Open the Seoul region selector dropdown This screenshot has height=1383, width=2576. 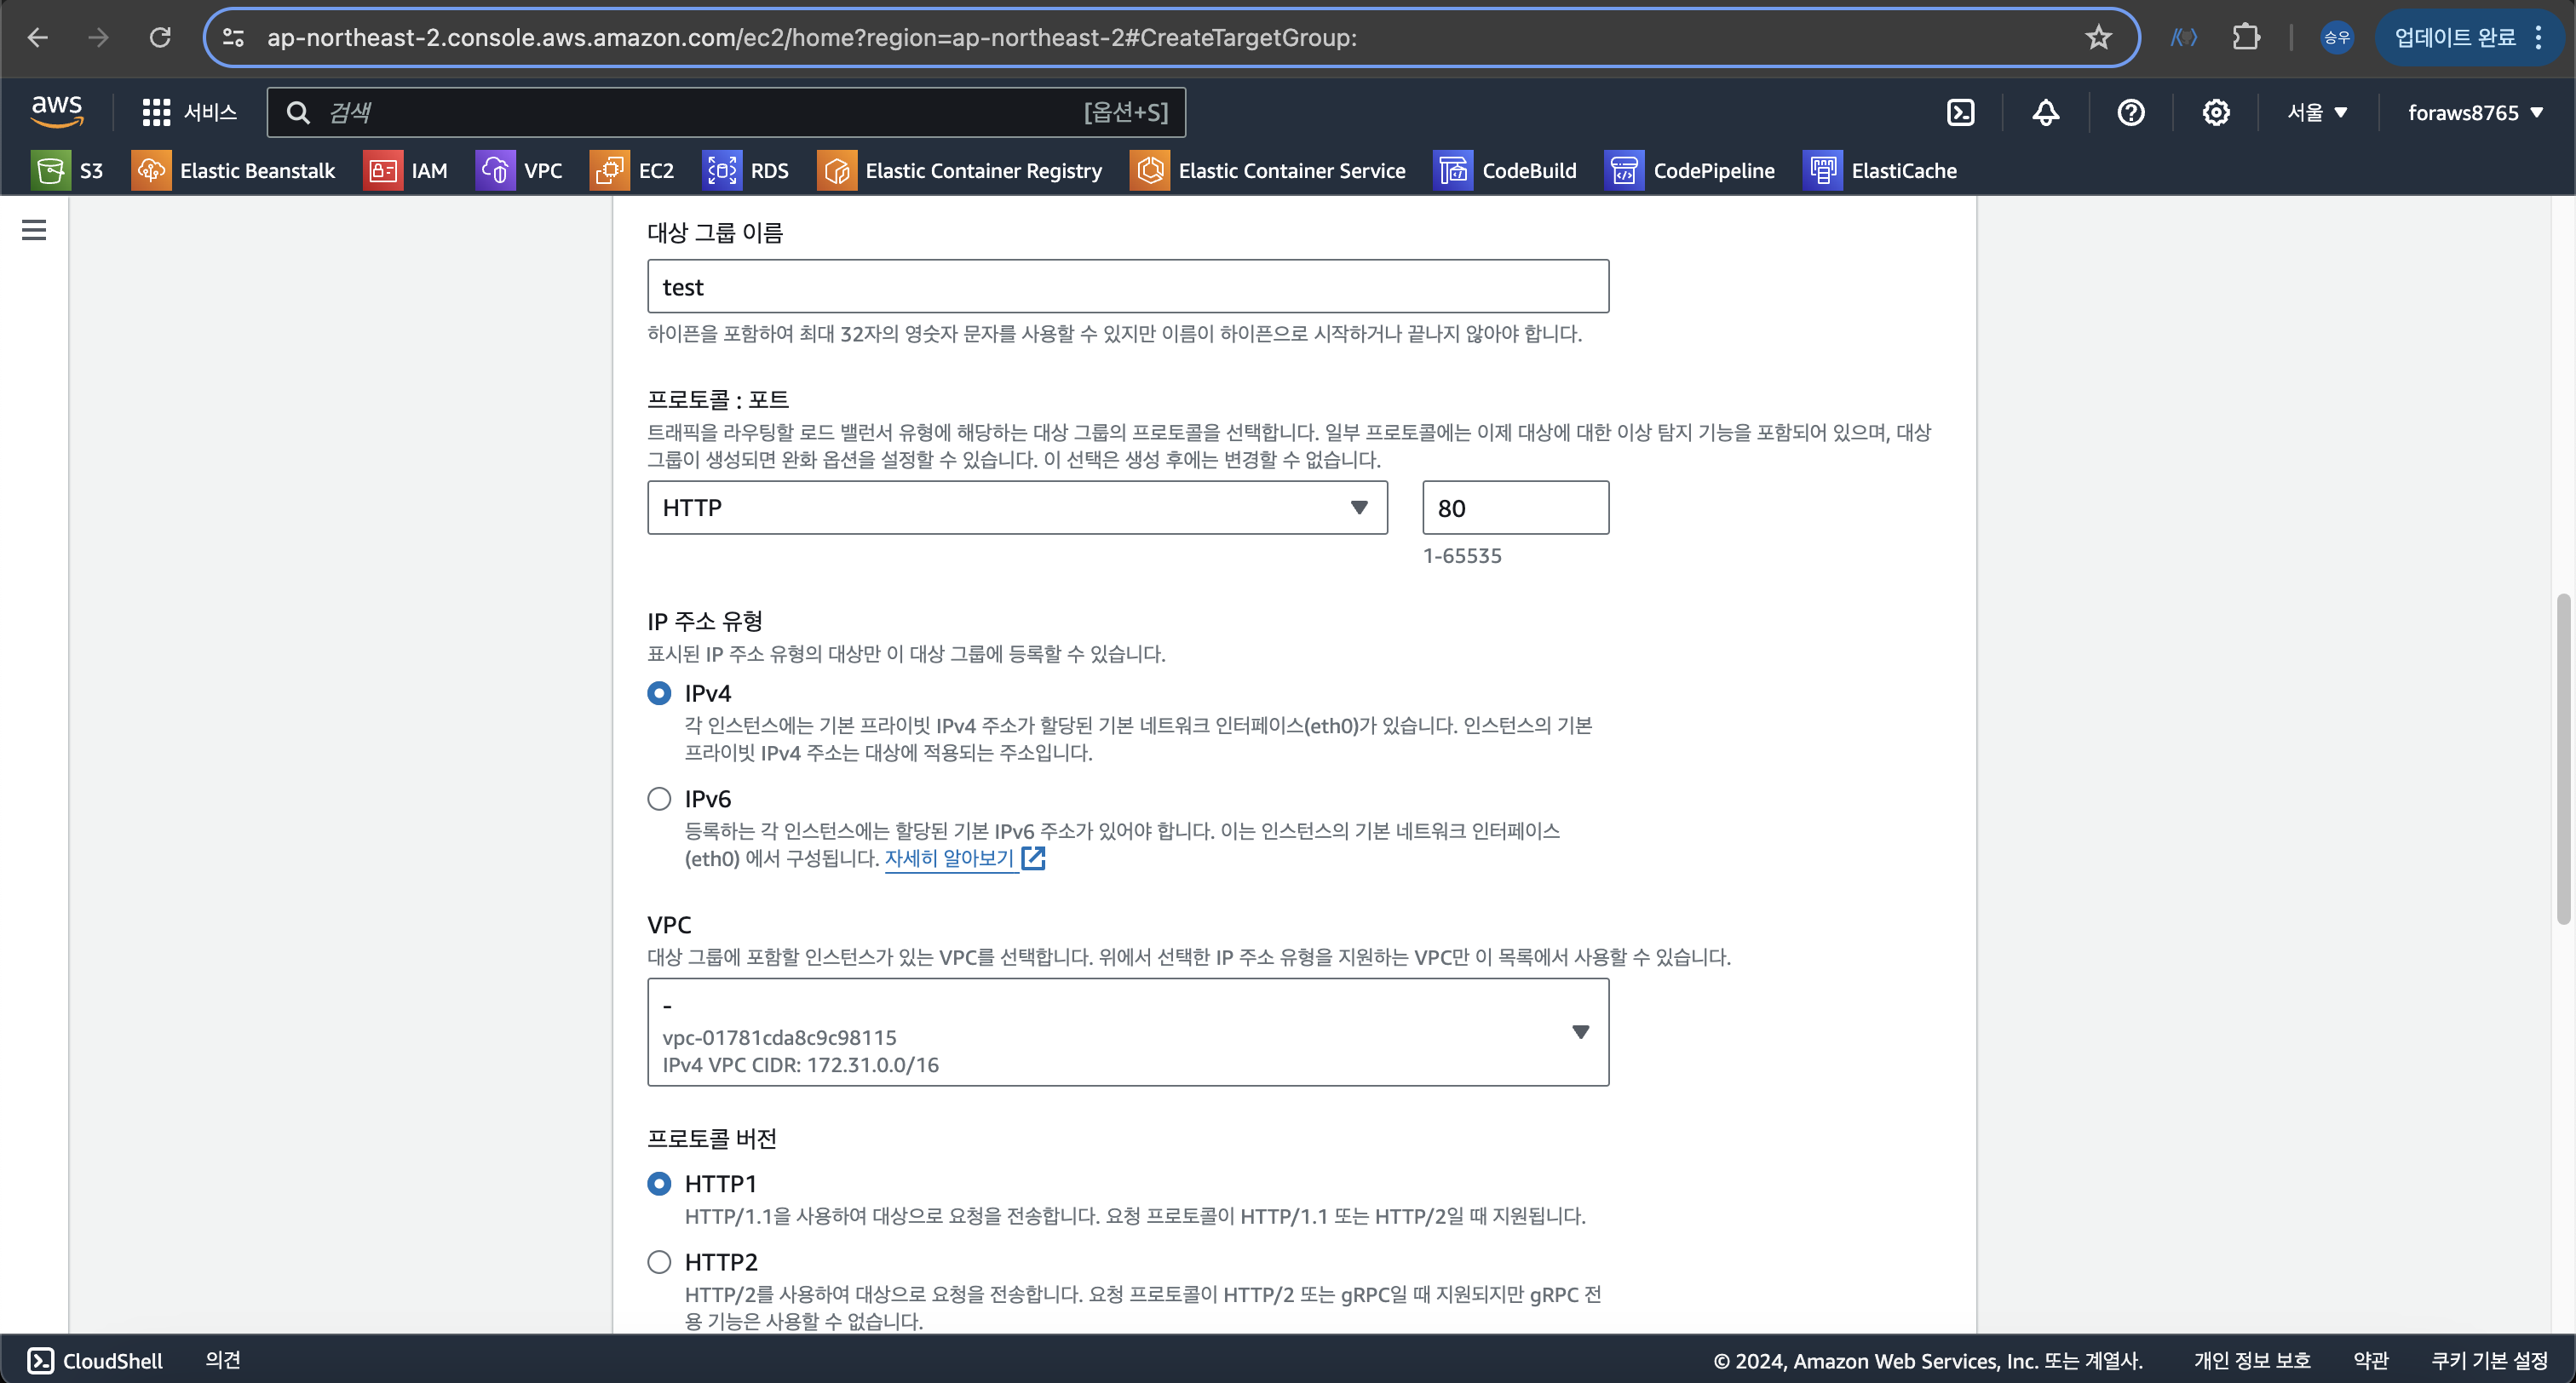(2316, 112)
